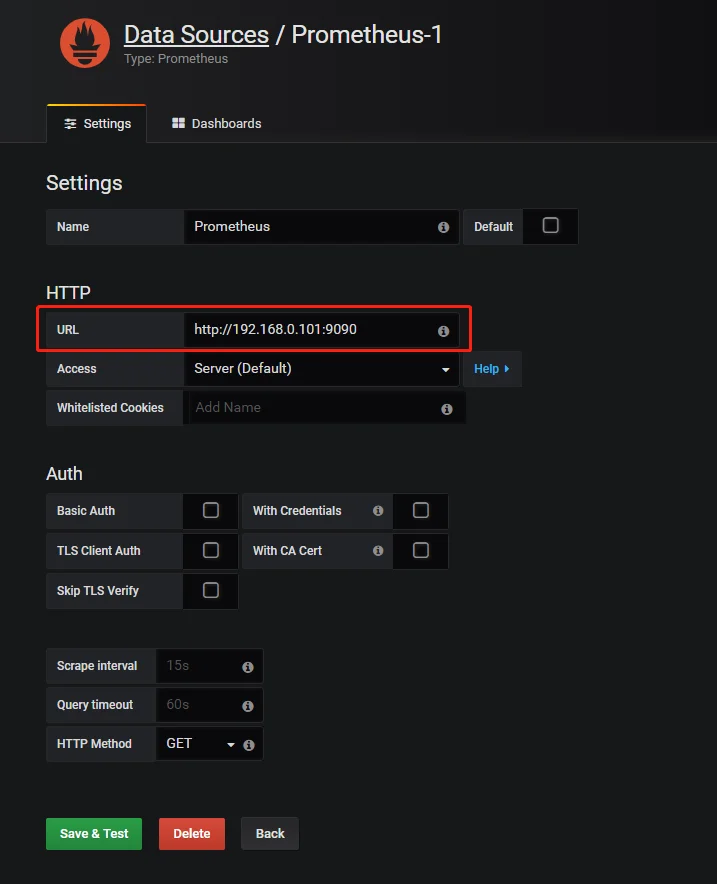Enable the With CA Cert checkbox
The width and height of the screenshot is (717, 884).
click(421, 550)
